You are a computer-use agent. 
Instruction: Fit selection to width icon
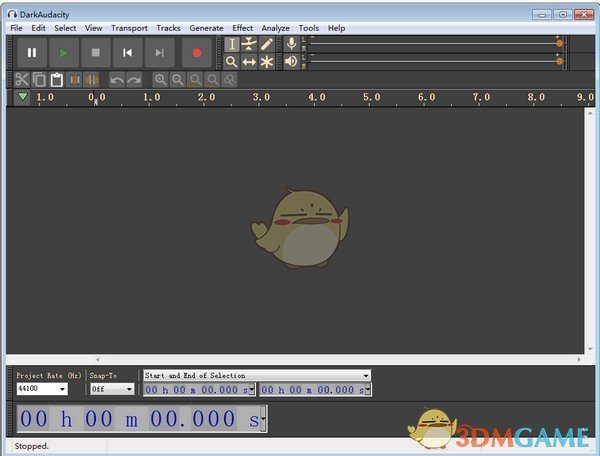pyautogui.click(x=195, y=80)
